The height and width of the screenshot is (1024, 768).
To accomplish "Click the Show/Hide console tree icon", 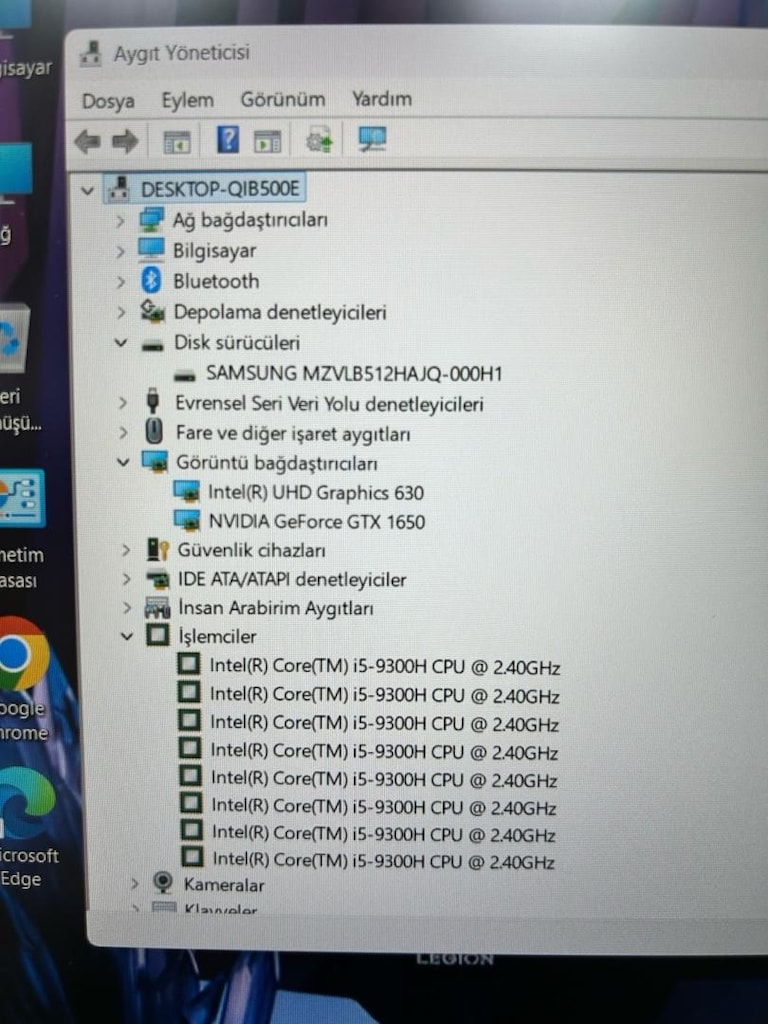I will 177,142.
